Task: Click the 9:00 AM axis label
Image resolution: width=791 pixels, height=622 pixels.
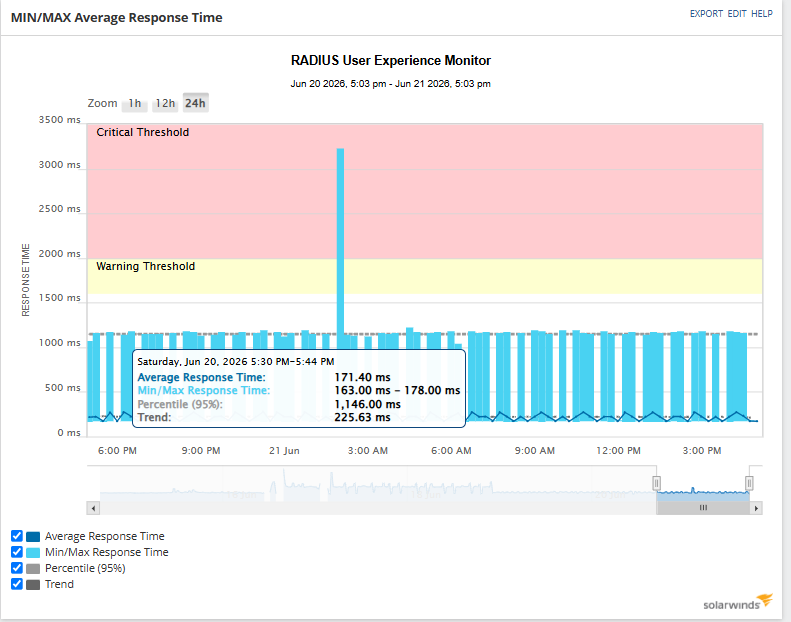Action: [x=535, y=450]
